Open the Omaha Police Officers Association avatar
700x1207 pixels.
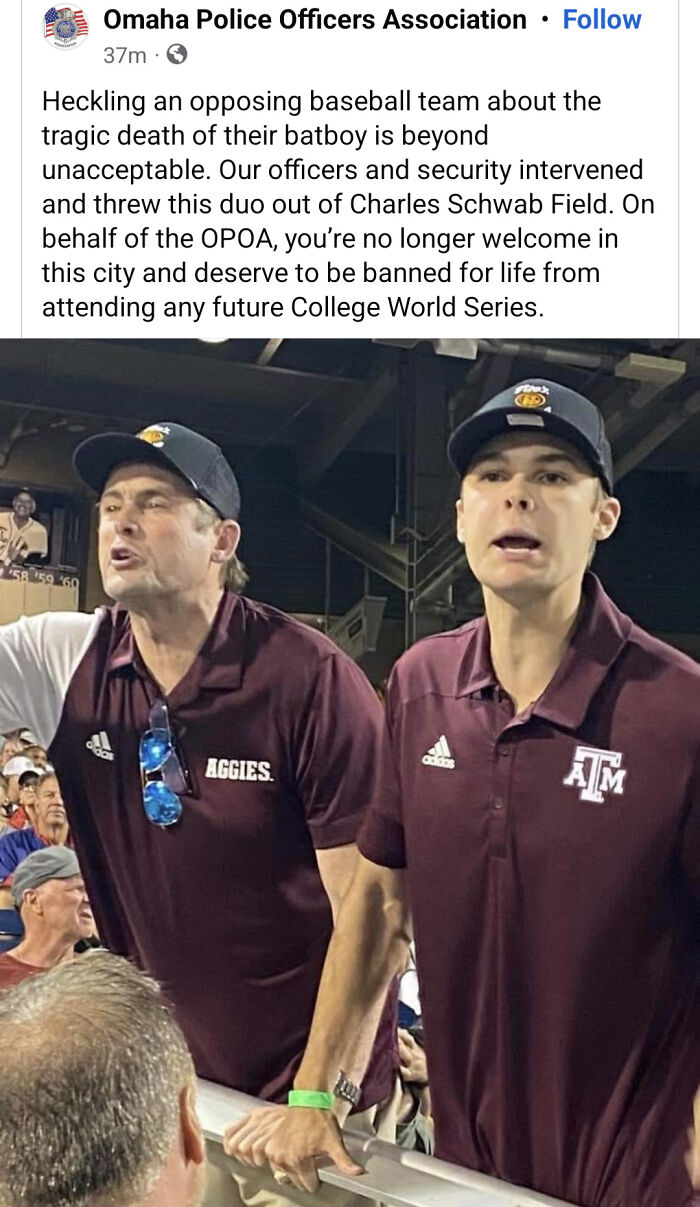coord(63,29)
